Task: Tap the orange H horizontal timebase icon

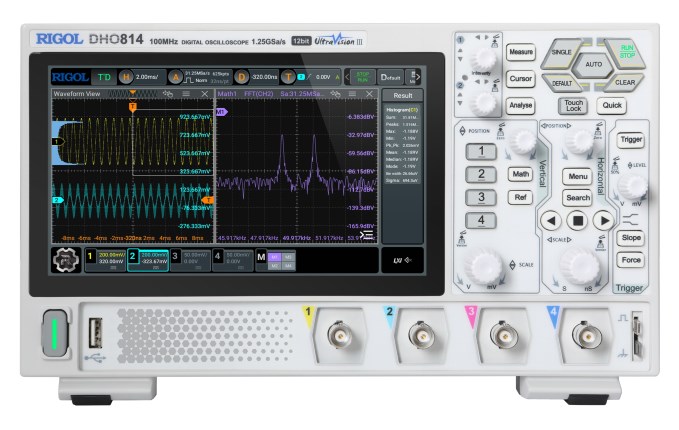Action: pyautogui.click(x=126, y=78)
